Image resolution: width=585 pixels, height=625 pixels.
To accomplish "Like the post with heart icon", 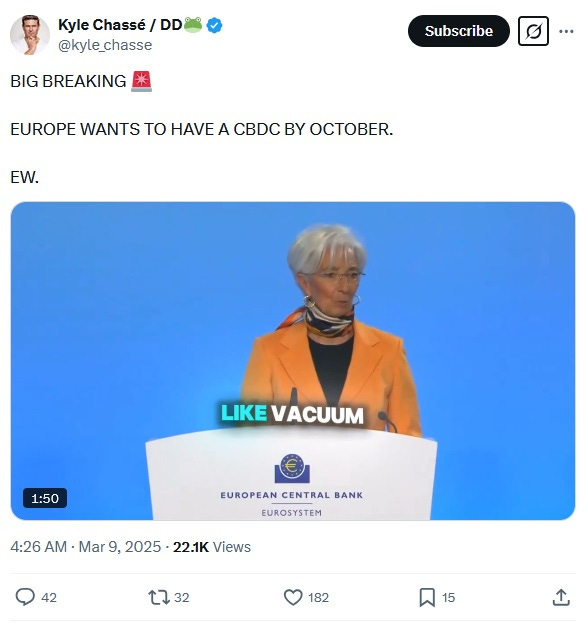I will pos(293,597).
